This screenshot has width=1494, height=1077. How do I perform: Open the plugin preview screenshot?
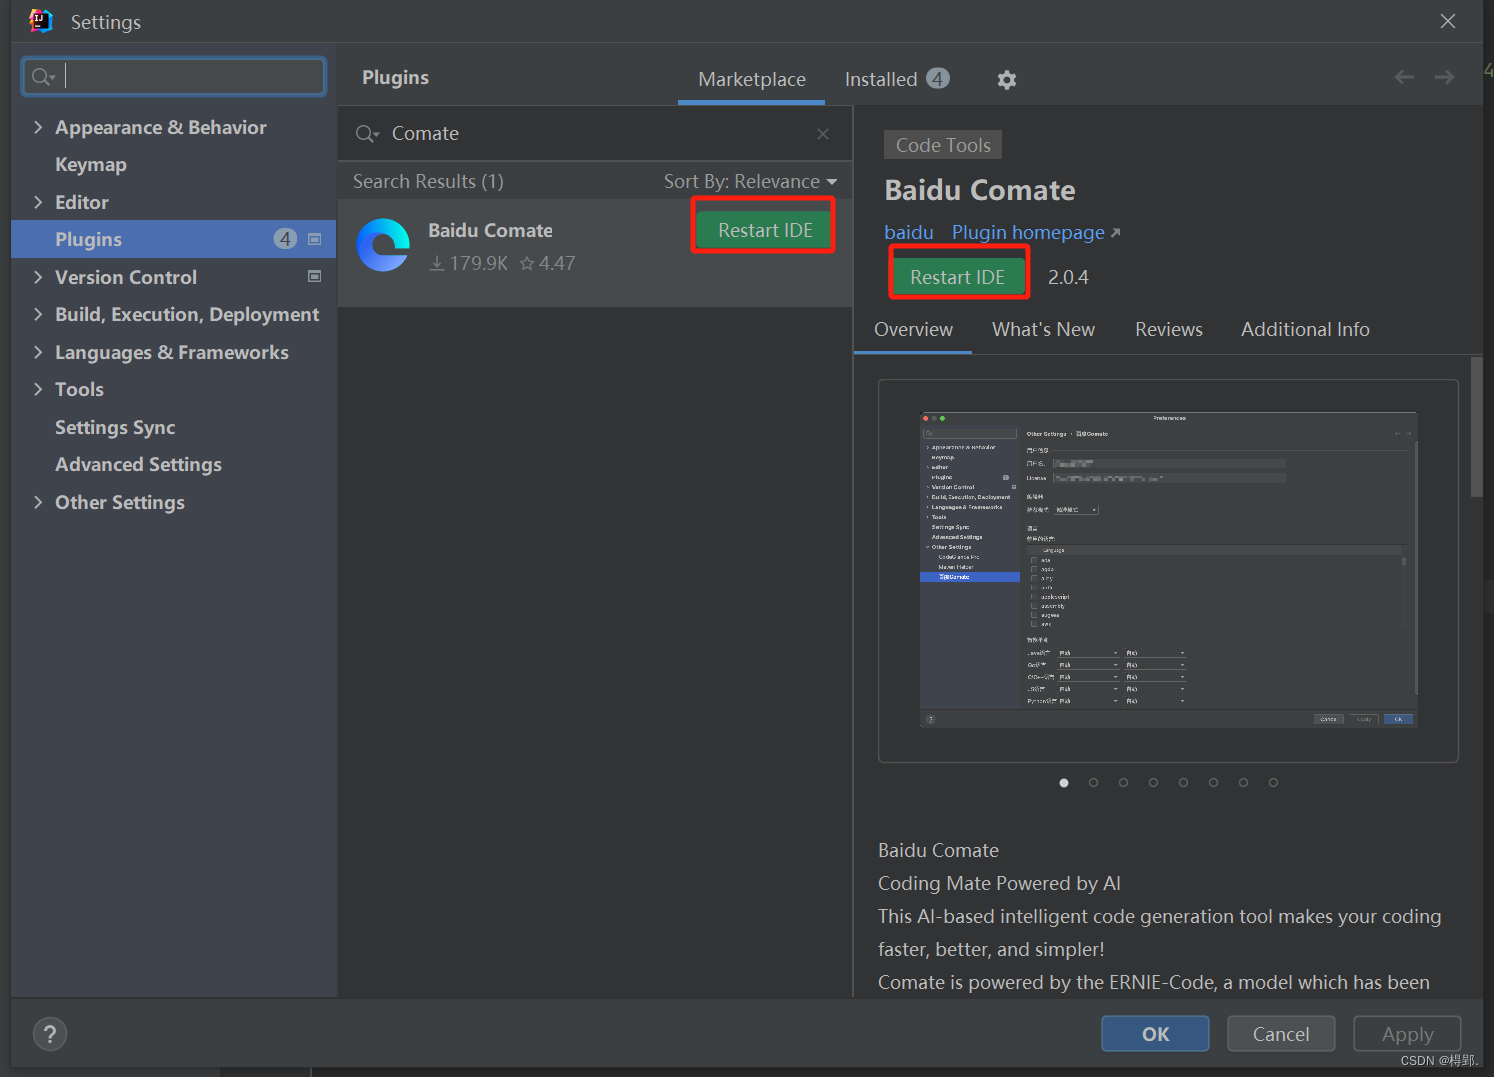[x=1168, y=570]
